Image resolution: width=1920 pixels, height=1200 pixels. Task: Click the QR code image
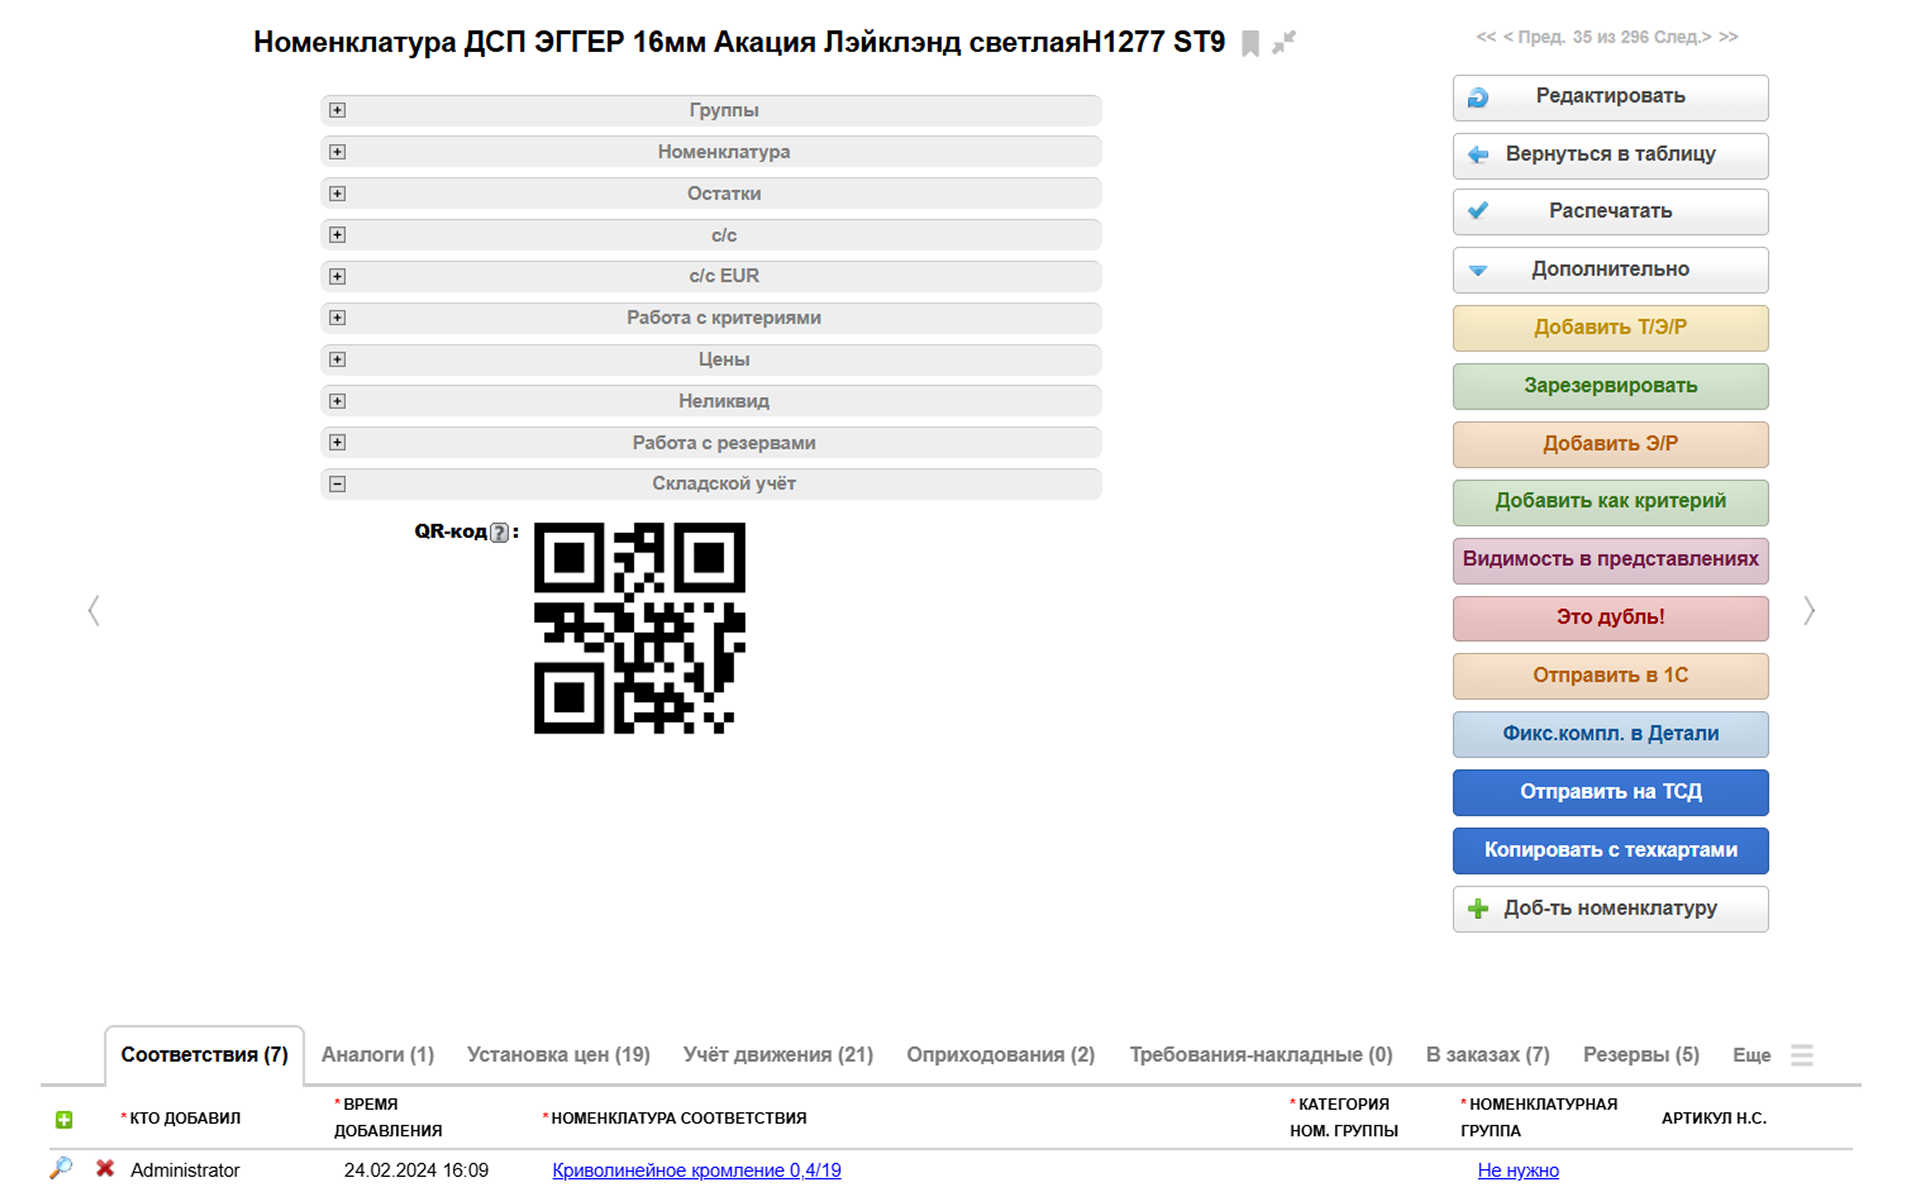(x=639, y=628)
